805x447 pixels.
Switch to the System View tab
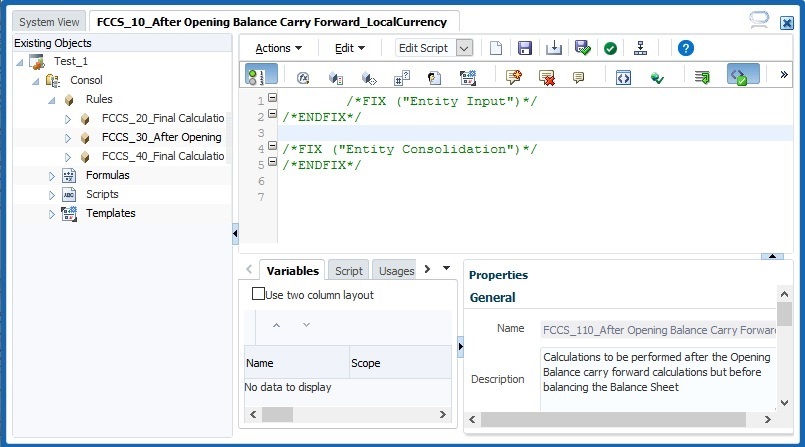click(x=49, y=22)
